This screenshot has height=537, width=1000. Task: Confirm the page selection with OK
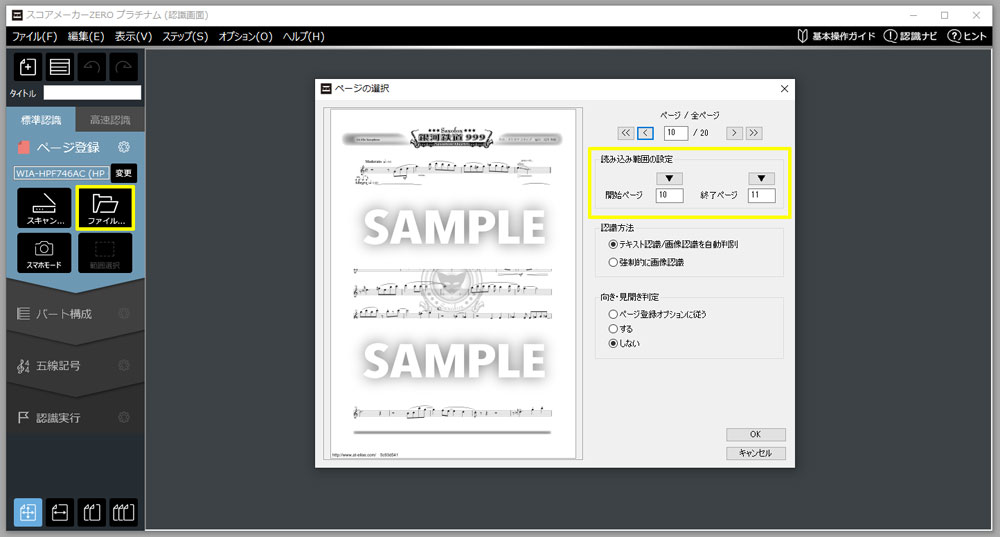[756, 434]
